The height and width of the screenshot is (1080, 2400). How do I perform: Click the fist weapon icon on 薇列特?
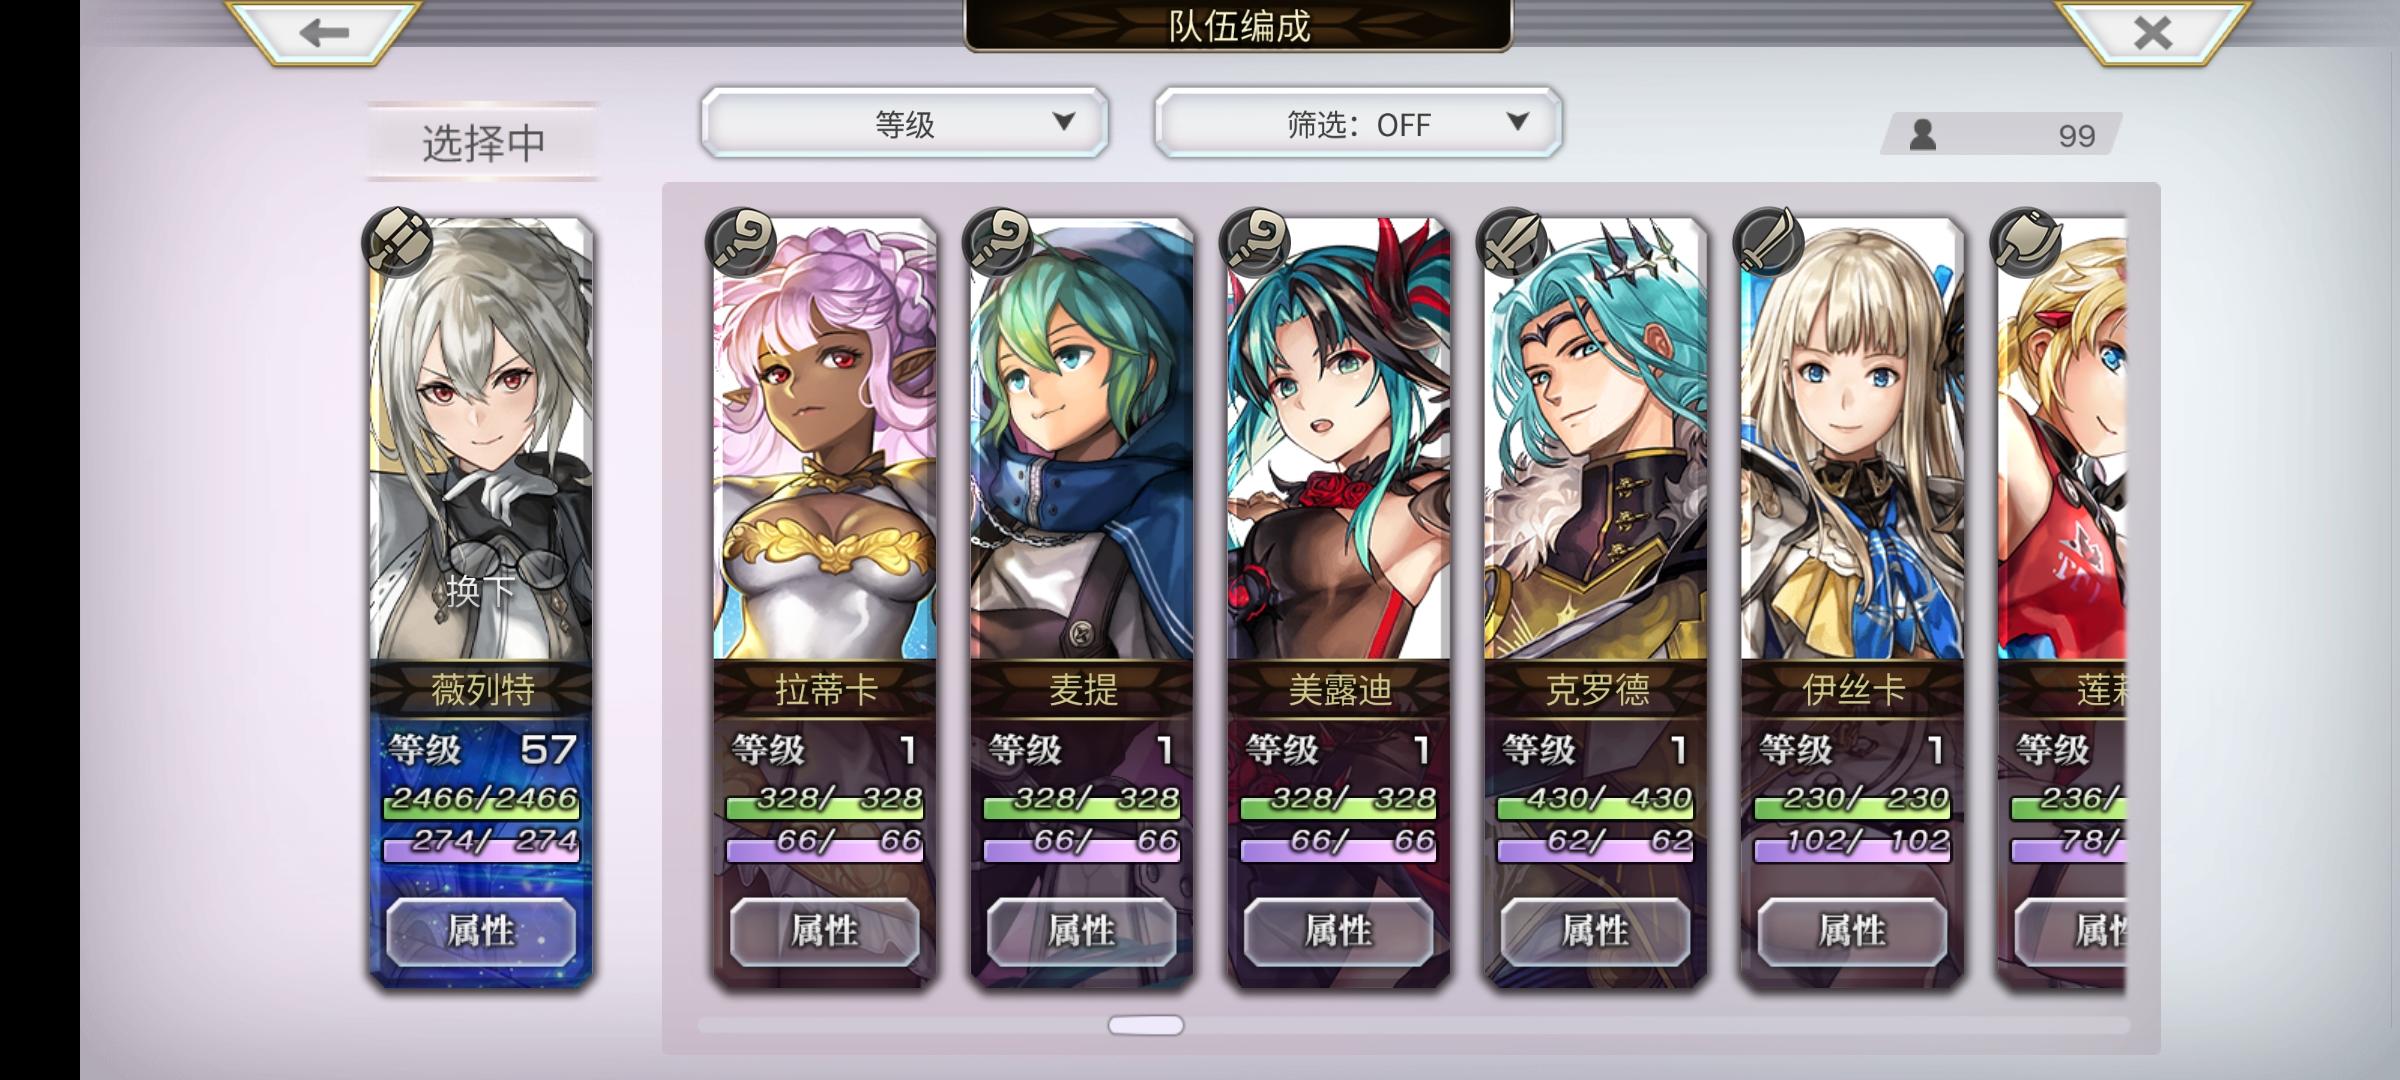pos(397,241)
